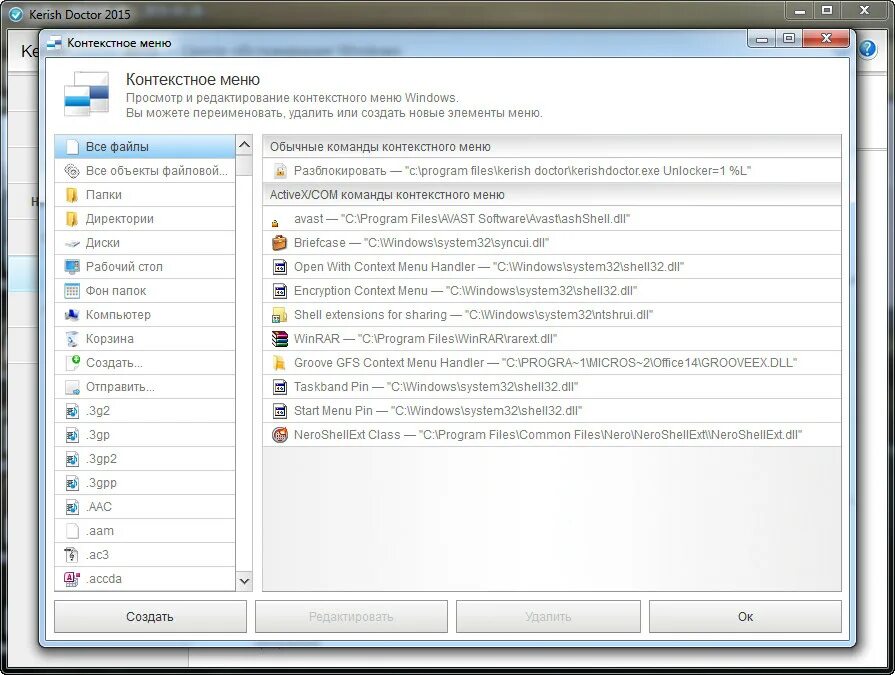Click the icon beside Start Menu Pin
The image size is (895, 675).
click(280, 411)
